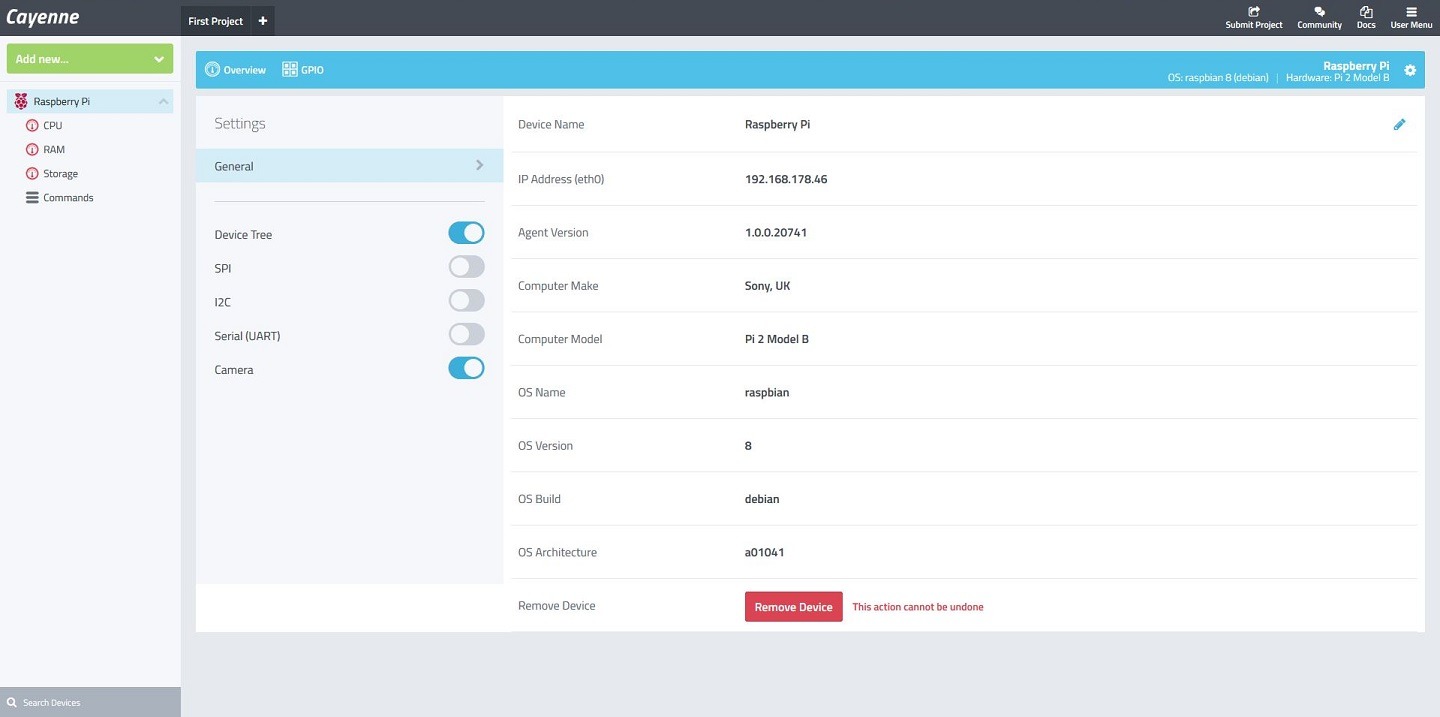Click the Raspberry Pi title in the header bar
Screen dimensions: 1440x717
pos(1356,65)
